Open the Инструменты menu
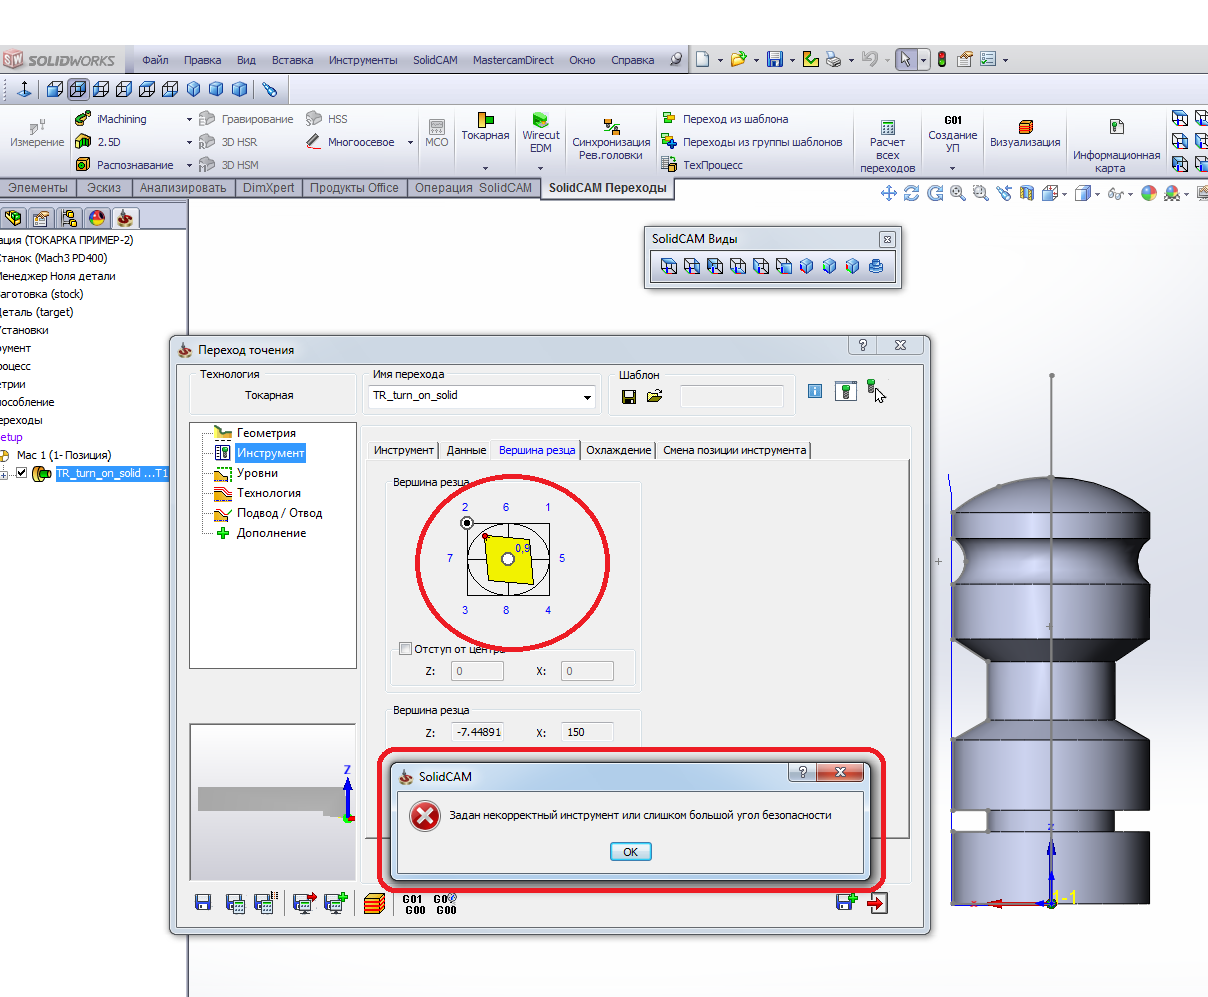The width and height of the screenshot is (1208, 997). click(363, 60)
